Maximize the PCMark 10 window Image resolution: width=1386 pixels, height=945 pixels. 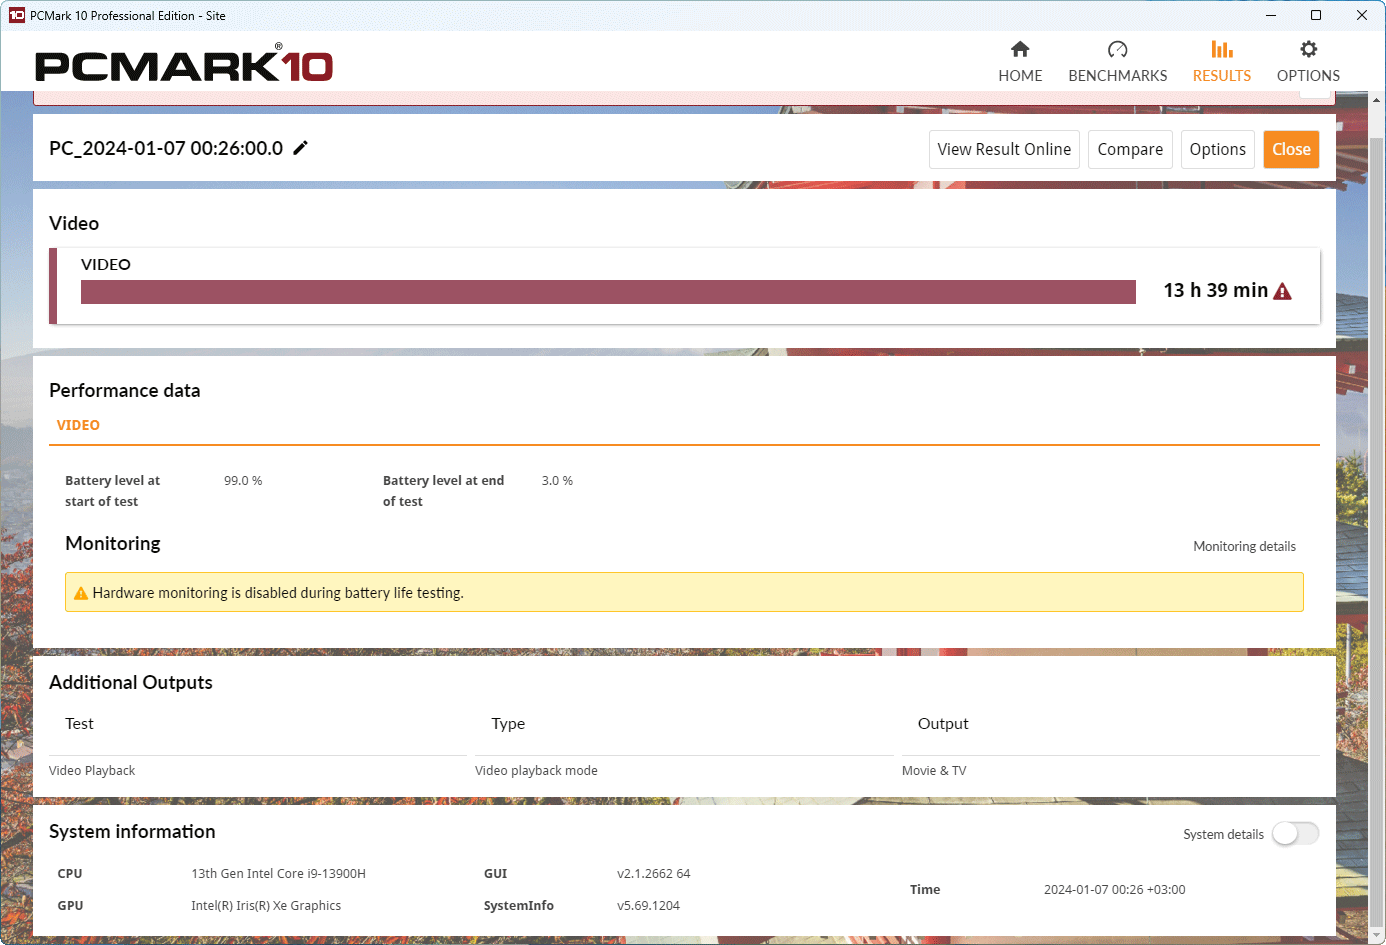pos(1316,15)
